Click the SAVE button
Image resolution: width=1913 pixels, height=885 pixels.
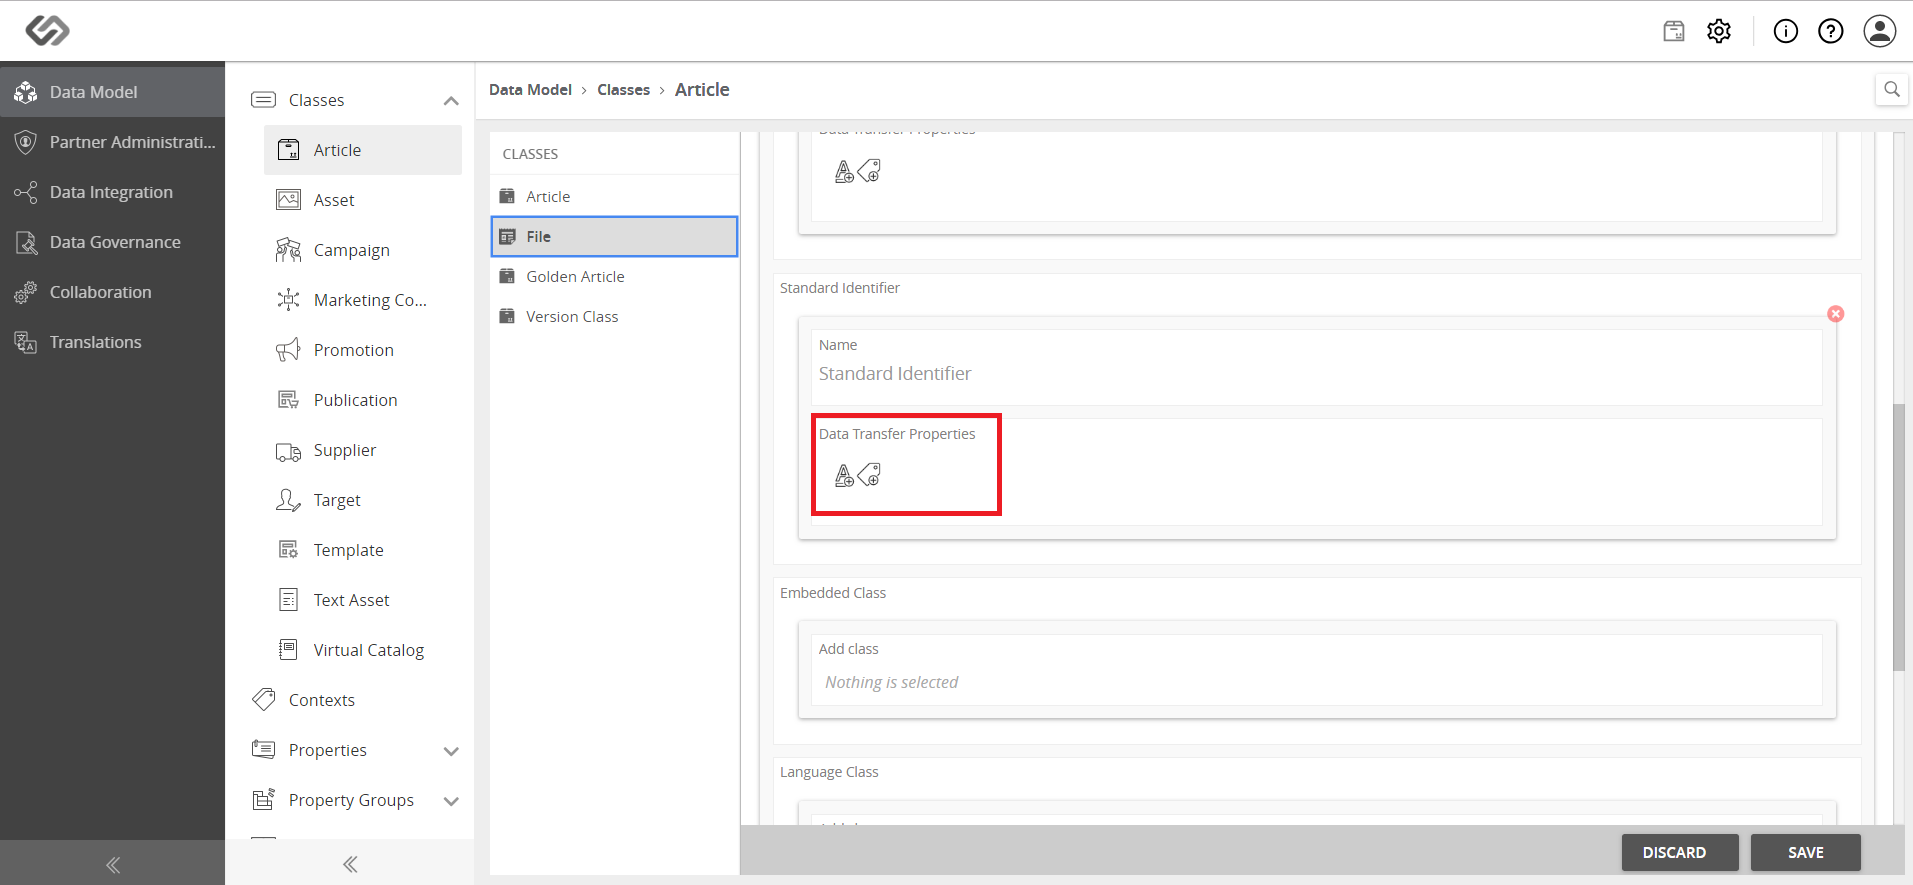[x=1806, y=853]
